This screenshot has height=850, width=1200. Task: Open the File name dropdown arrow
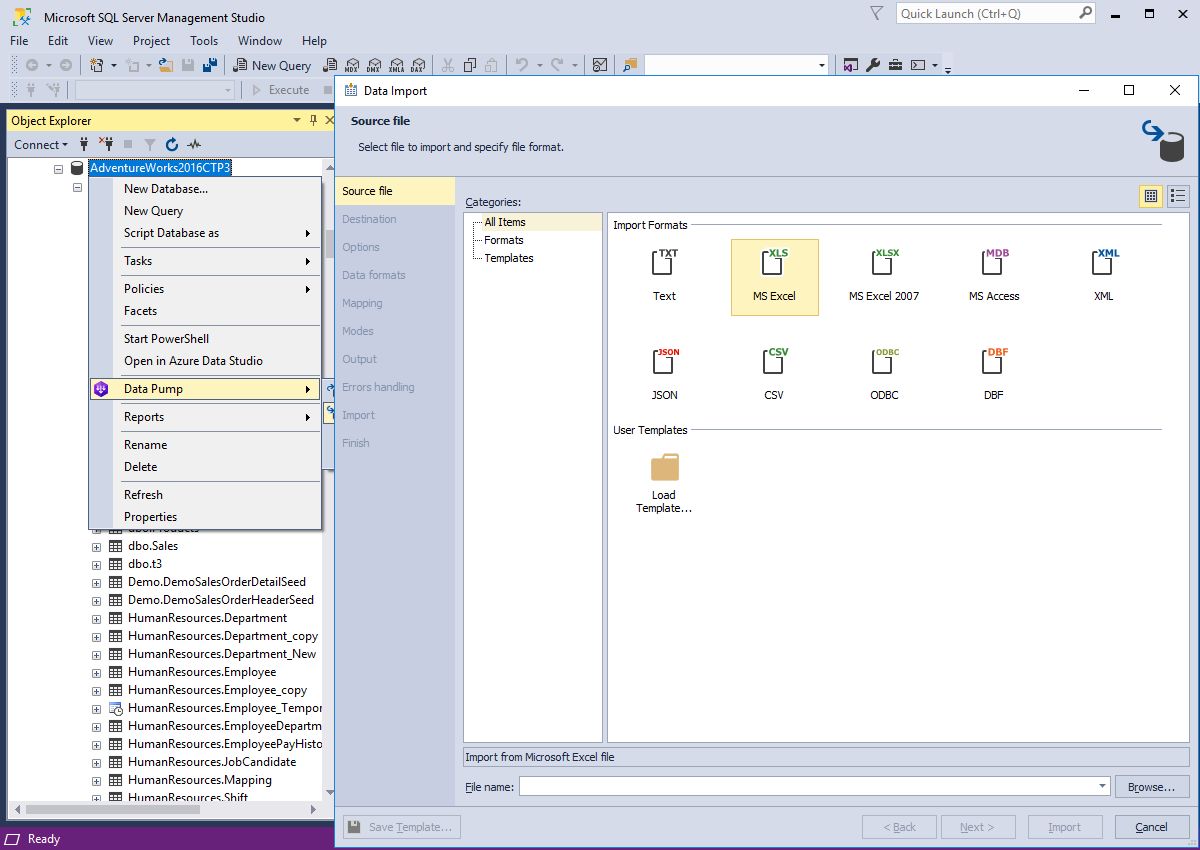click(1102, 787)
